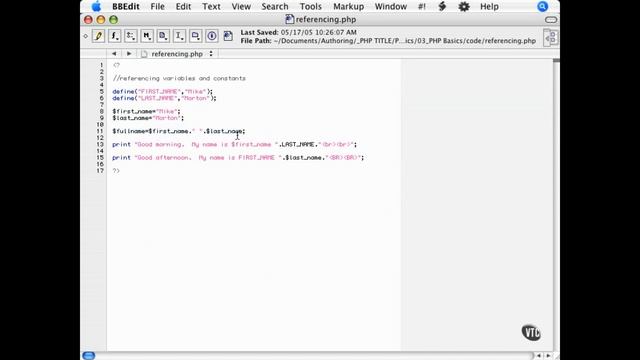Click the $first_name="Mike"; line
Image resolution: width=640 pixels, height=360 pixels.
click(x=146, y=111)
